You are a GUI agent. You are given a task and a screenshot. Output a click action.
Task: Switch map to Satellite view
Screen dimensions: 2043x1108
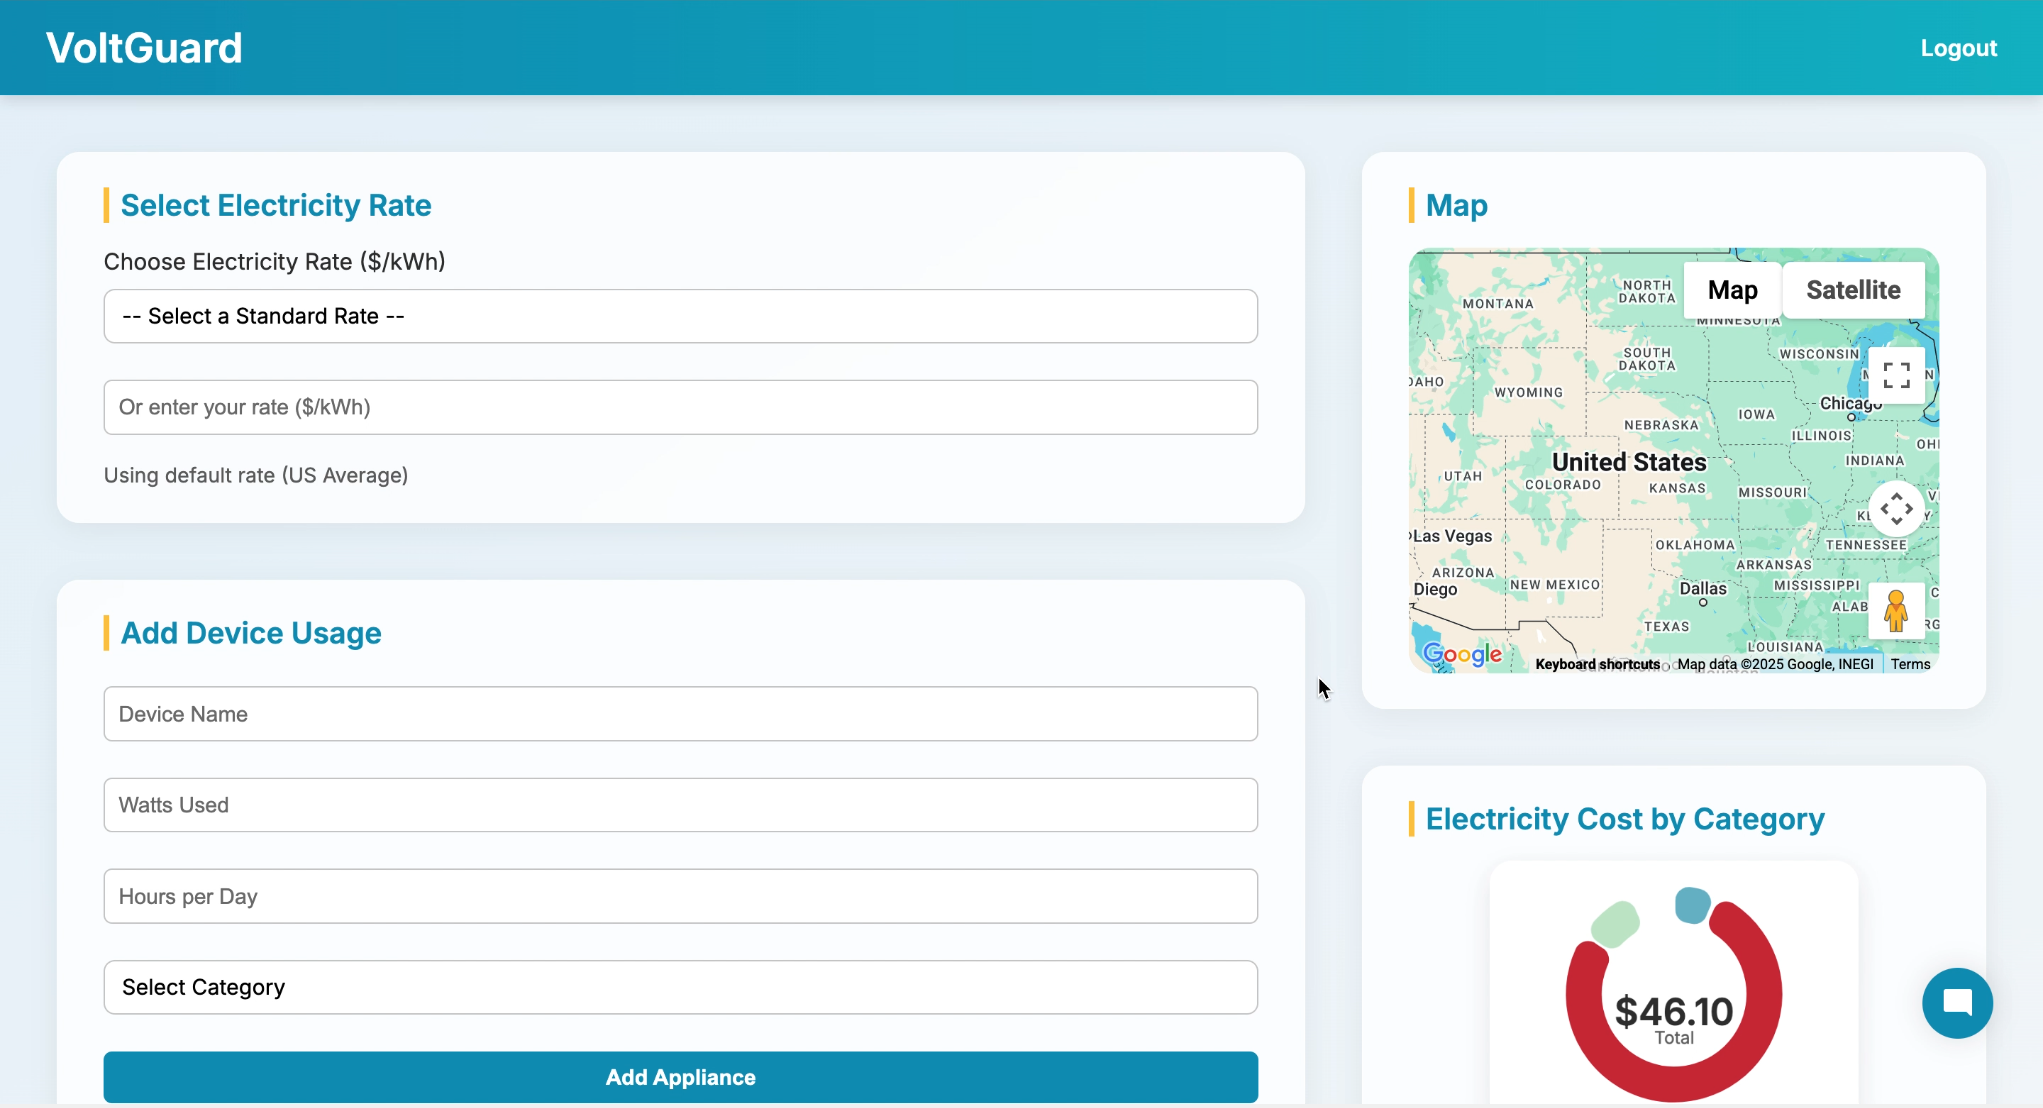(1853, 290)
